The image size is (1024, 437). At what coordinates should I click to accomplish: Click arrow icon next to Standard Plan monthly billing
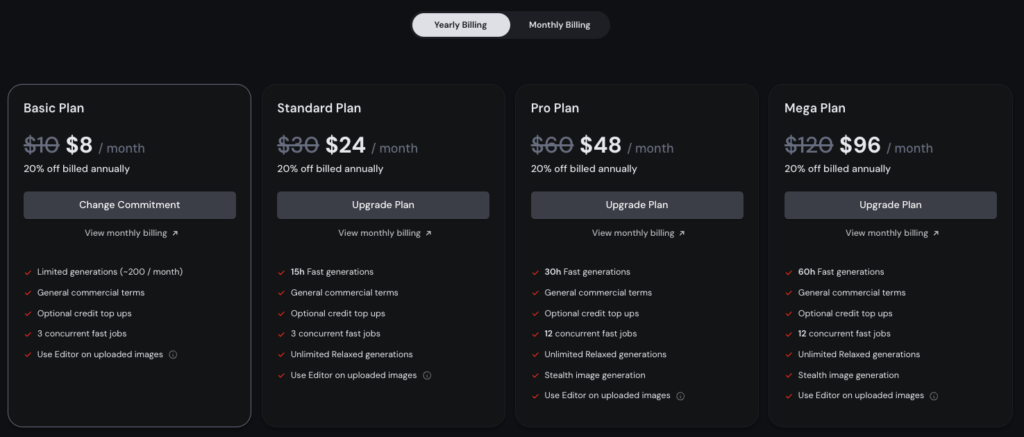[428, 233]
